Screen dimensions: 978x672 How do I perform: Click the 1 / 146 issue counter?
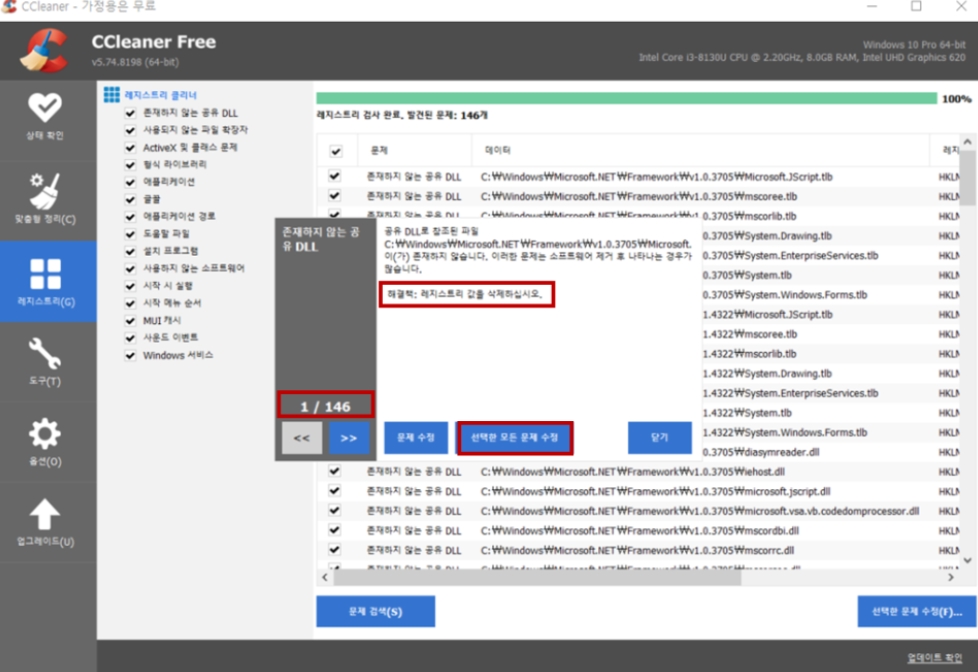(326, 406)
